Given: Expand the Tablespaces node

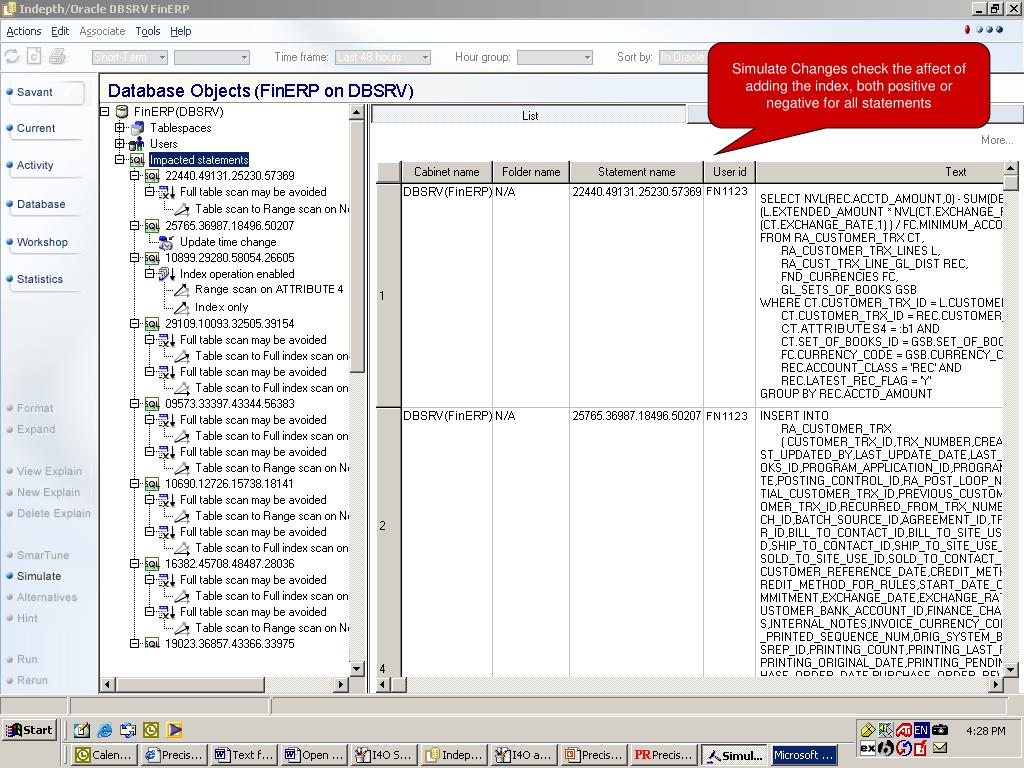Looking at the screenshot, I should [x=120, y=128].
